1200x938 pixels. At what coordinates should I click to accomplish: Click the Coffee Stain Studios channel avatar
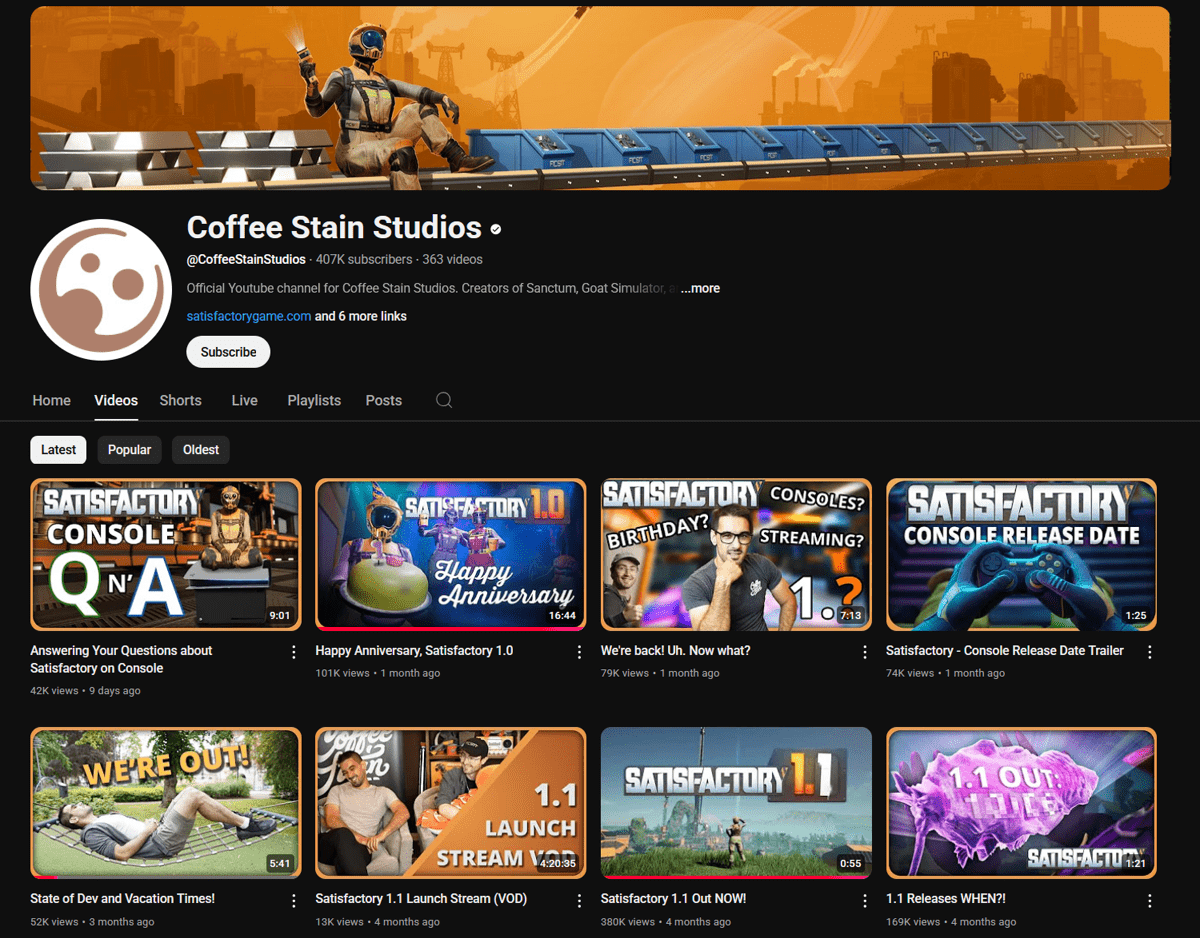[101, 290]
